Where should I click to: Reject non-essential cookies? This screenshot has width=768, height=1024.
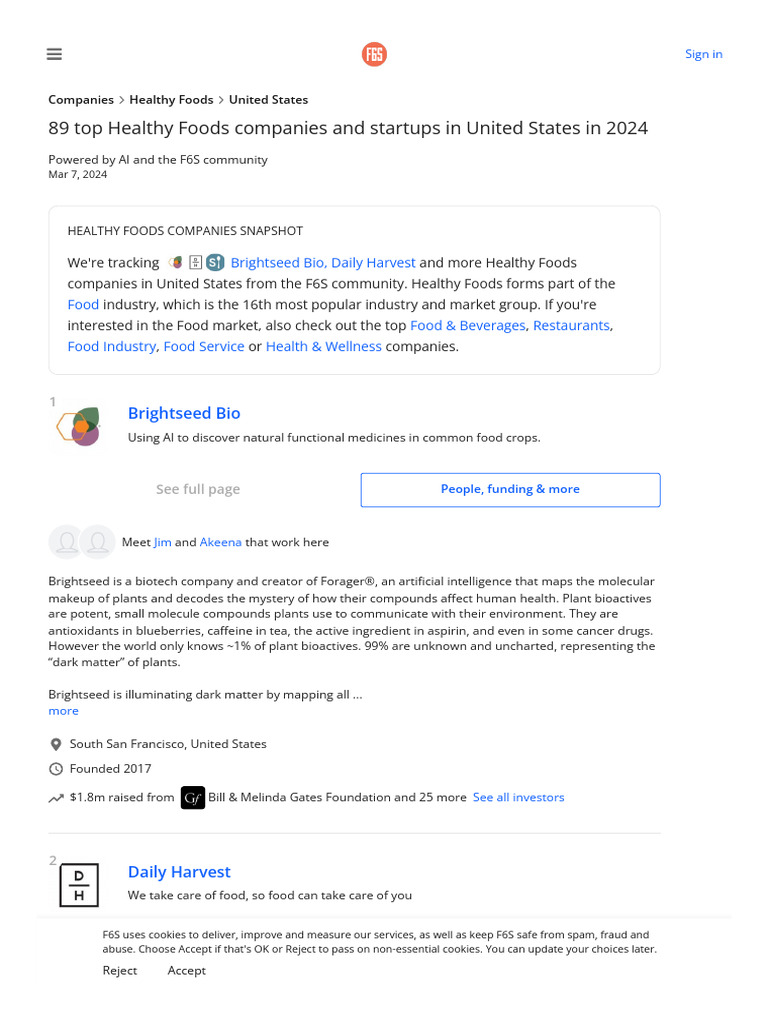[119, 970]
